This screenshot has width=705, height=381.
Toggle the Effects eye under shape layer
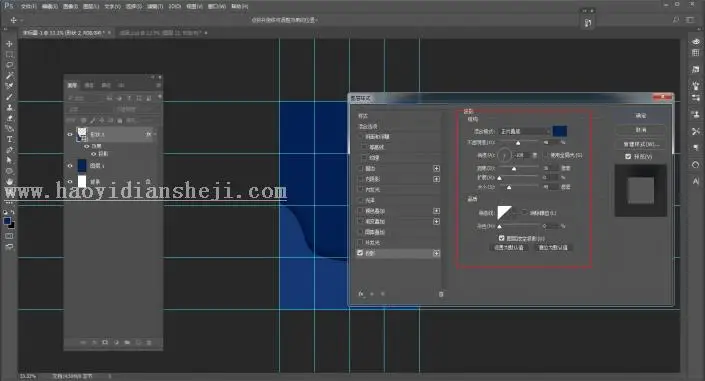pyautogui.click(x=86, y=146)
